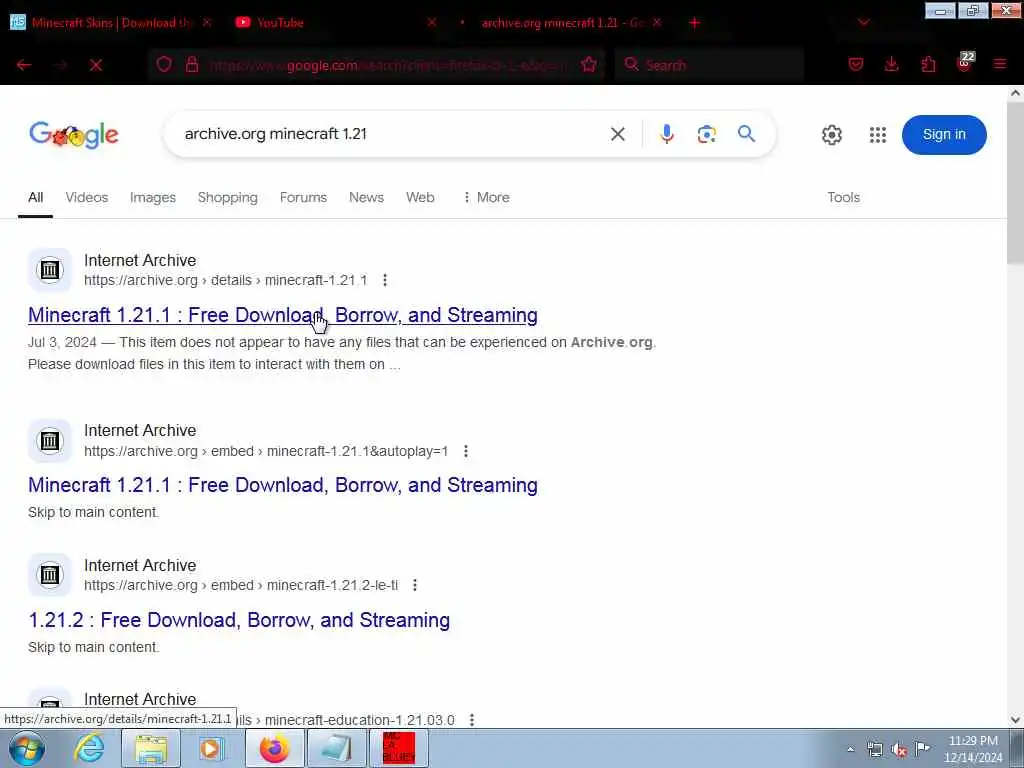The height and width of the screenshot is (768, 1024).
Task: Close the YouTube tab
Action: [432, 22]
